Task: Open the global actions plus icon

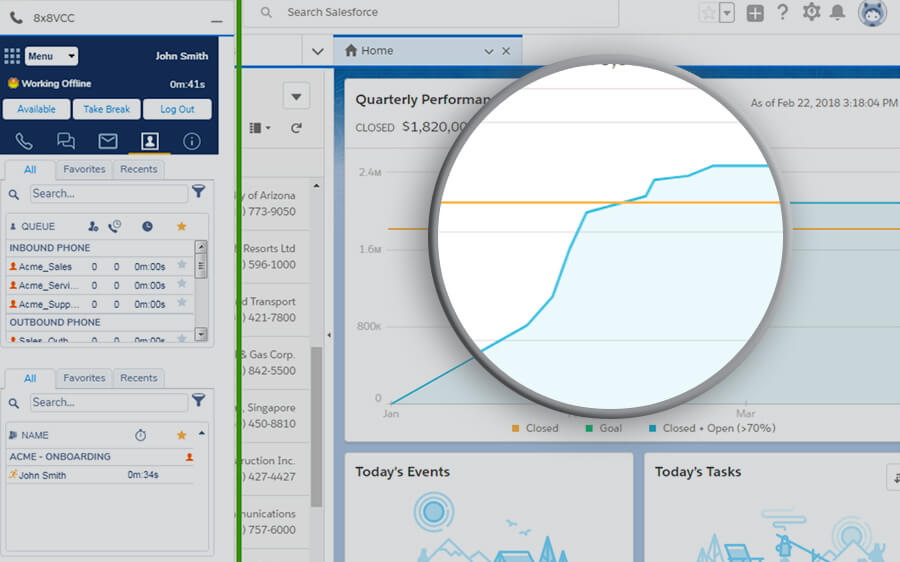Action: [755, 13]
